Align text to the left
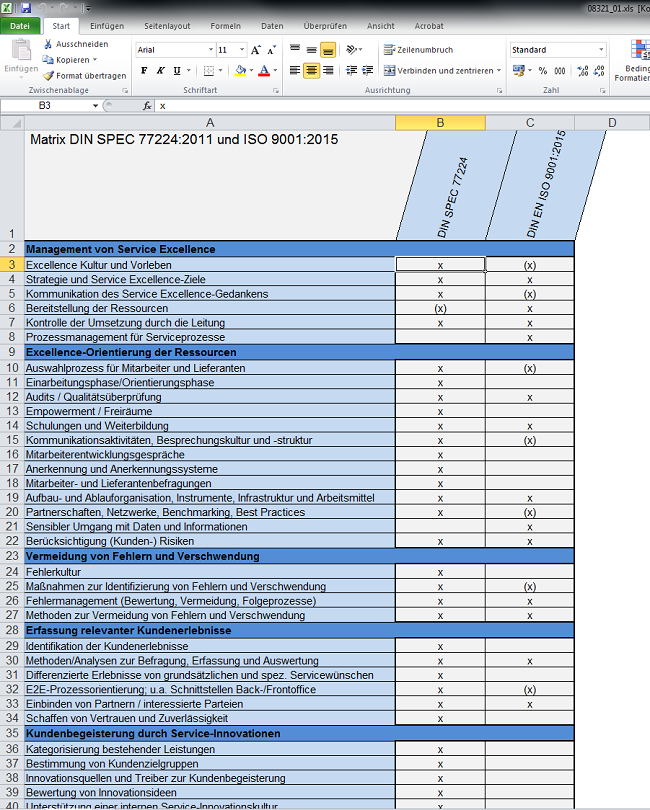The image size is (650, 810). point(295,70)
